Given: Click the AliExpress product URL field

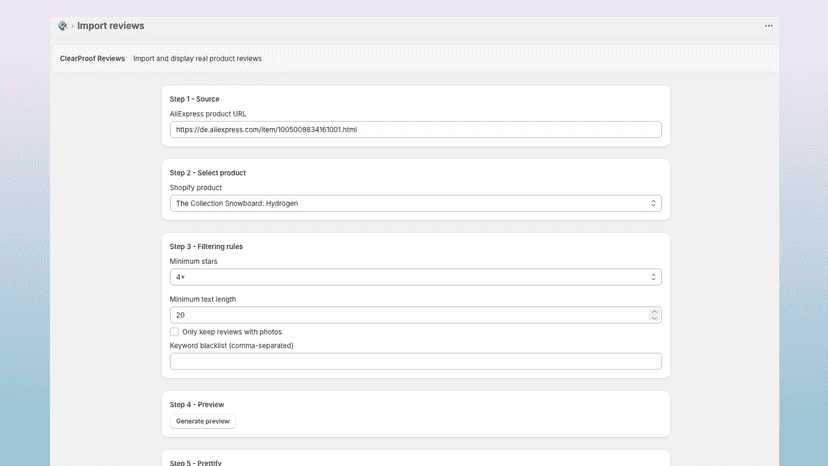Looking at the screenshot, I should 416,129.
